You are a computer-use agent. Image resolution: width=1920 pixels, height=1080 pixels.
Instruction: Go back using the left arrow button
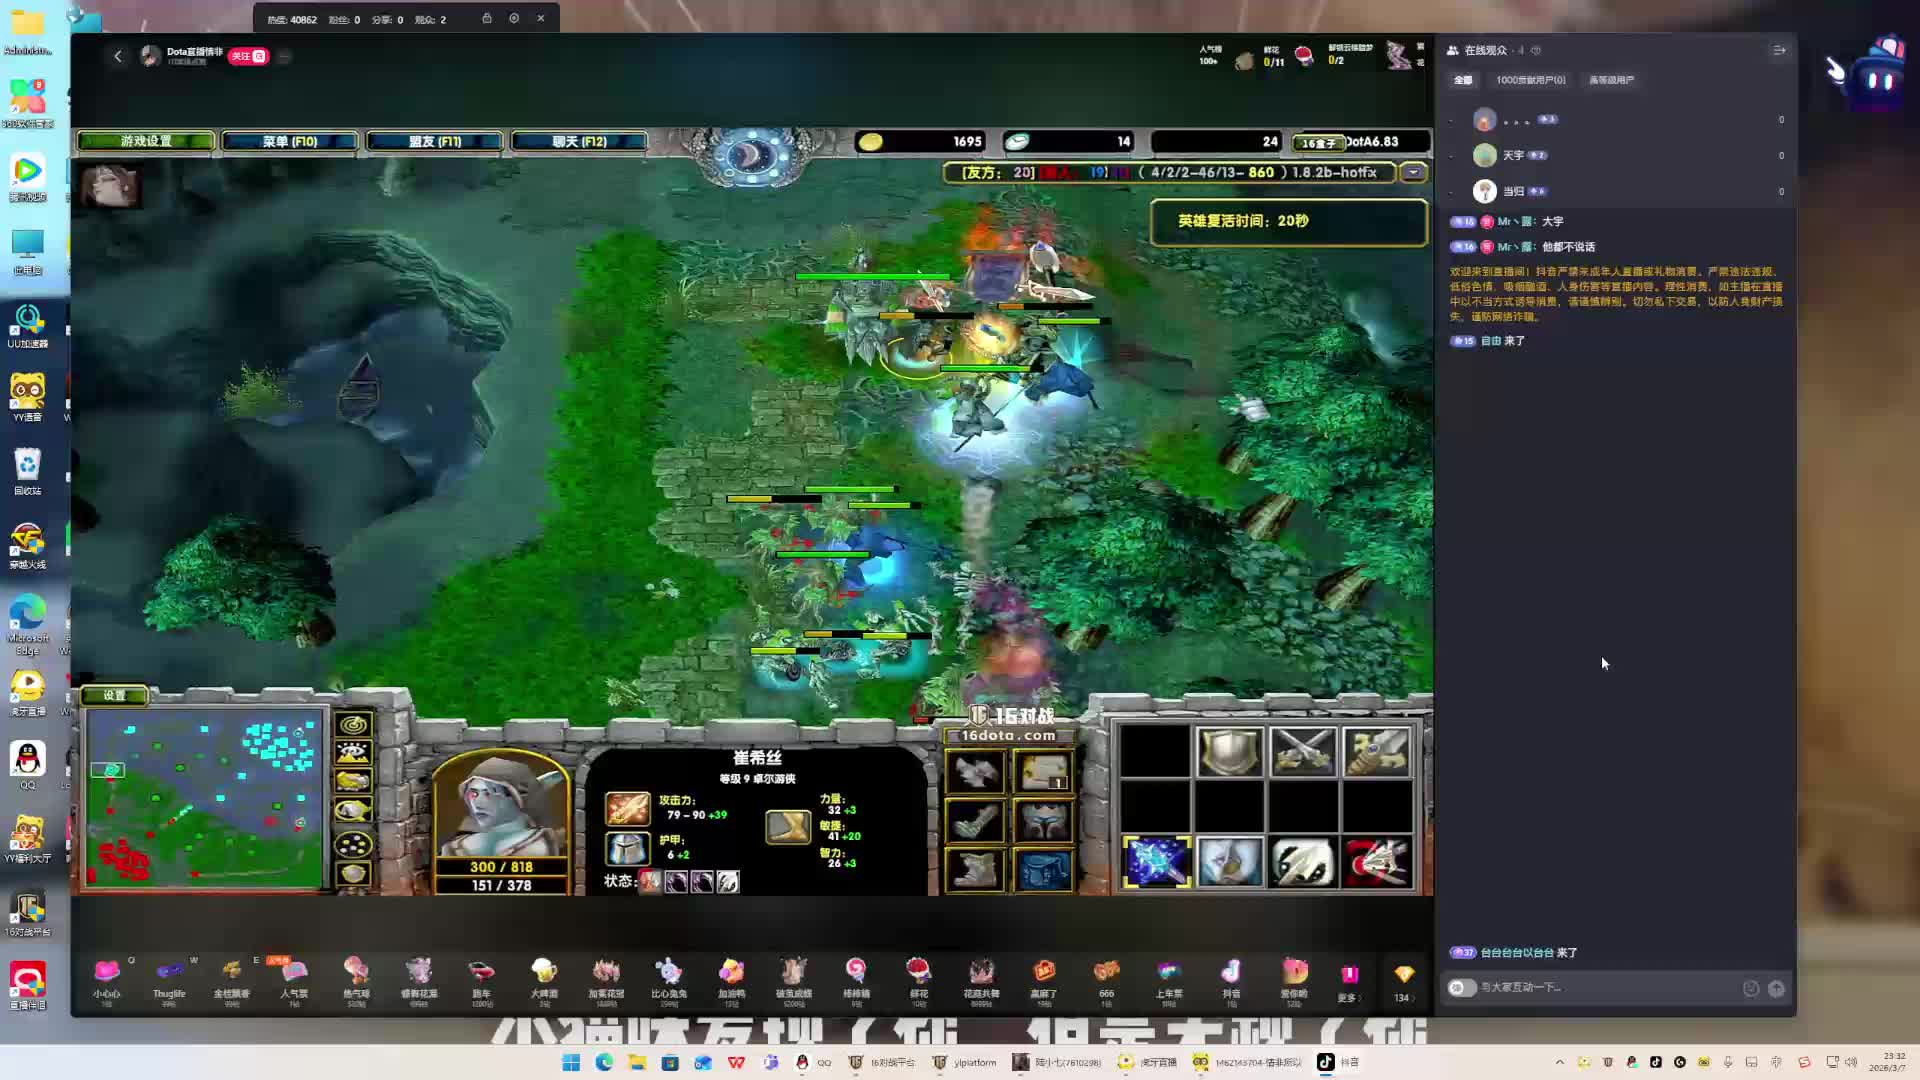(x=118, y=56)
